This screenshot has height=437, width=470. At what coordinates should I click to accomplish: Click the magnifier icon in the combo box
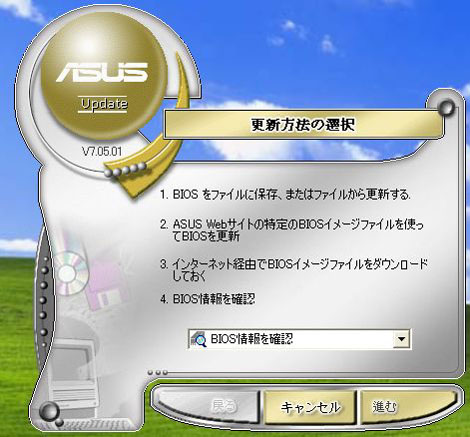coord(198,339)
